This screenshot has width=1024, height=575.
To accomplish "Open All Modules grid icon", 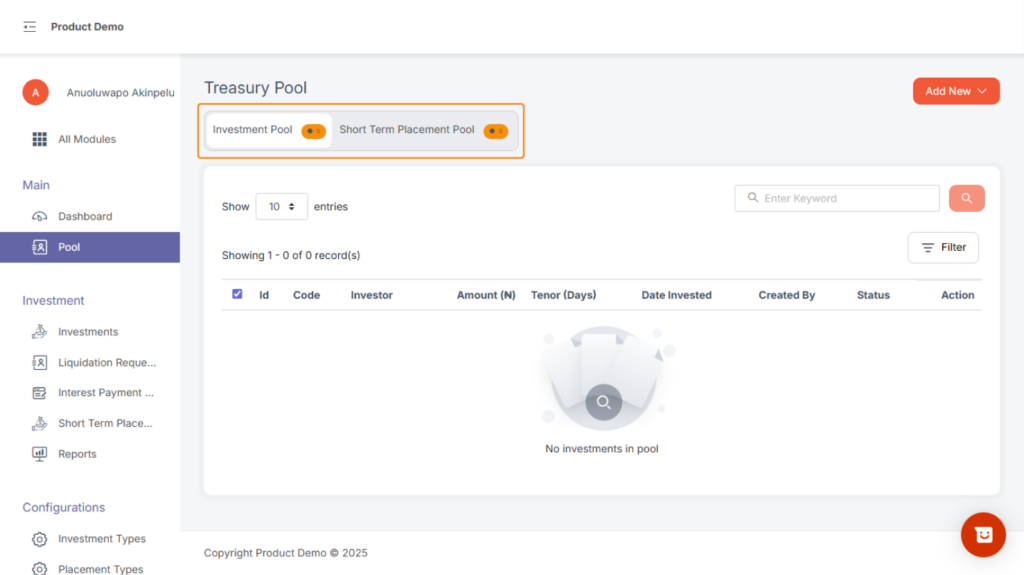I will pos(40,139).
